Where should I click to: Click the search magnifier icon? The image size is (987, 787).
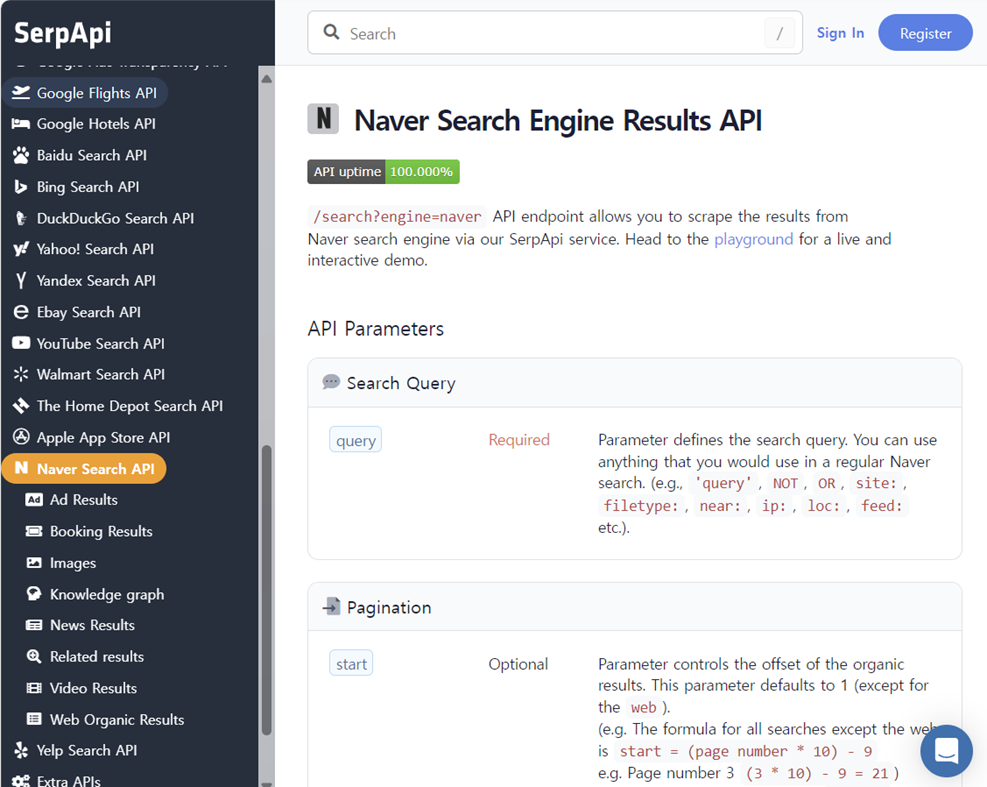(331, 32)
